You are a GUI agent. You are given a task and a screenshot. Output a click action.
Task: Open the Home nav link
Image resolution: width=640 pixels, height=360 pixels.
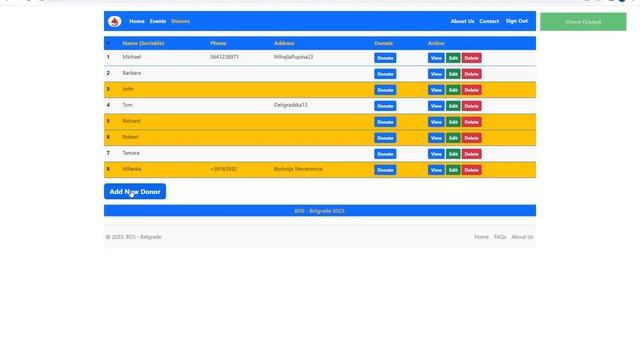point(137,21)
